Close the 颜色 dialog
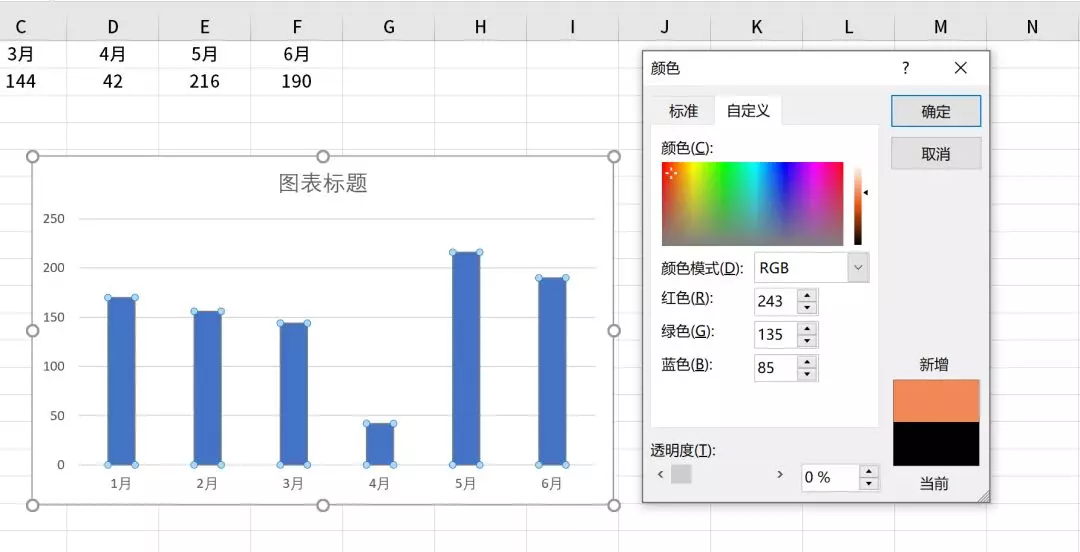1080x552 pixels. (x=961, y=68)
